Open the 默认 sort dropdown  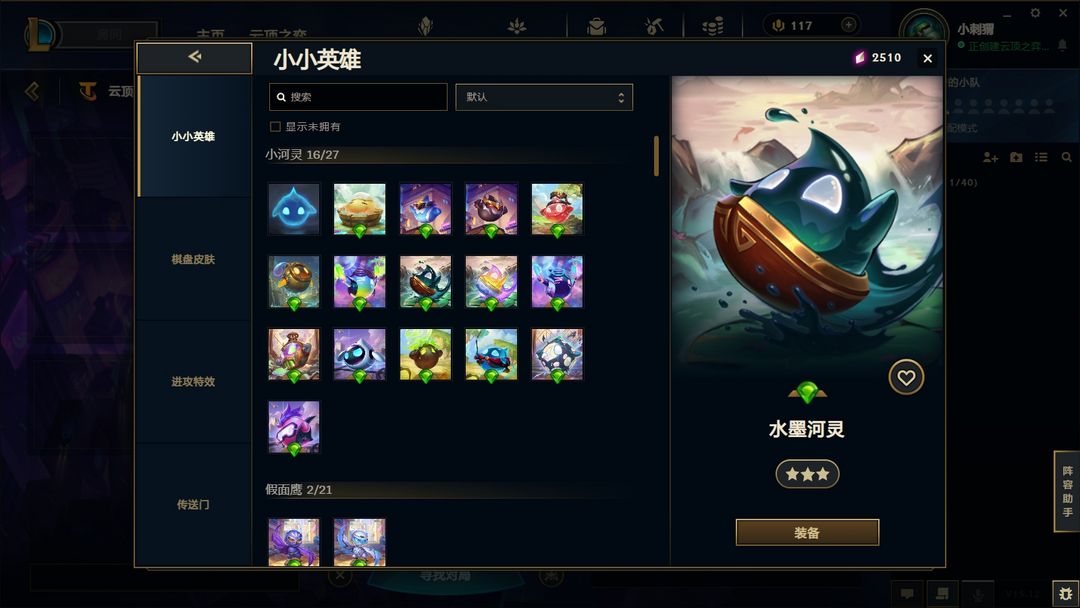pos(544,97)
